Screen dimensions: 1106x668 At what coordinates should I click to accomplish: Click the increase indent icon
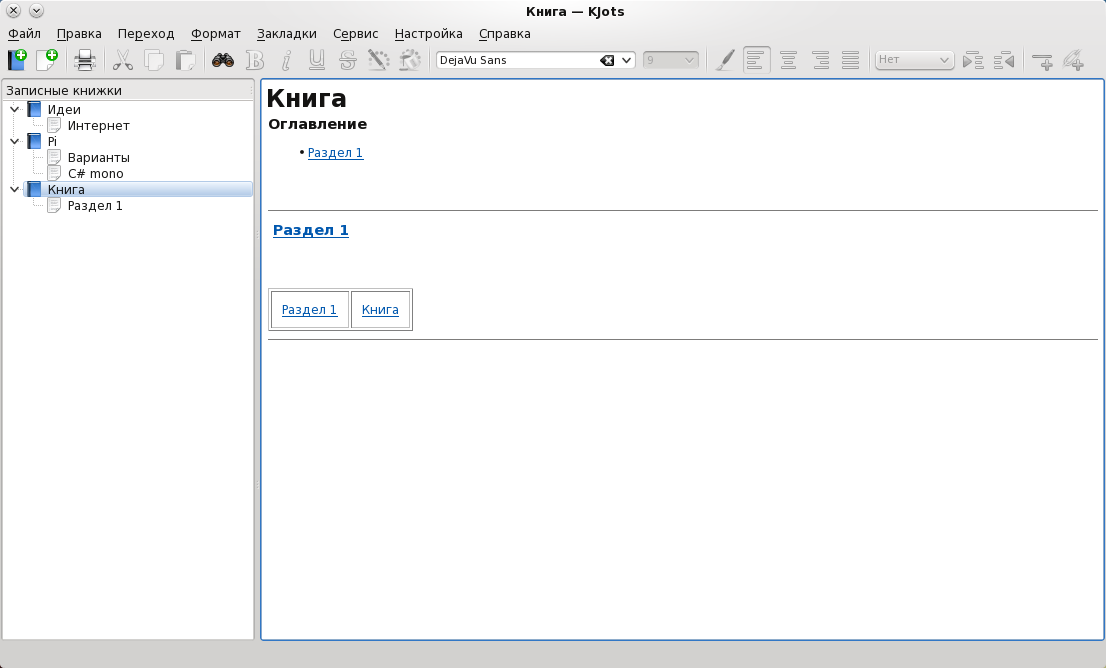972,60
